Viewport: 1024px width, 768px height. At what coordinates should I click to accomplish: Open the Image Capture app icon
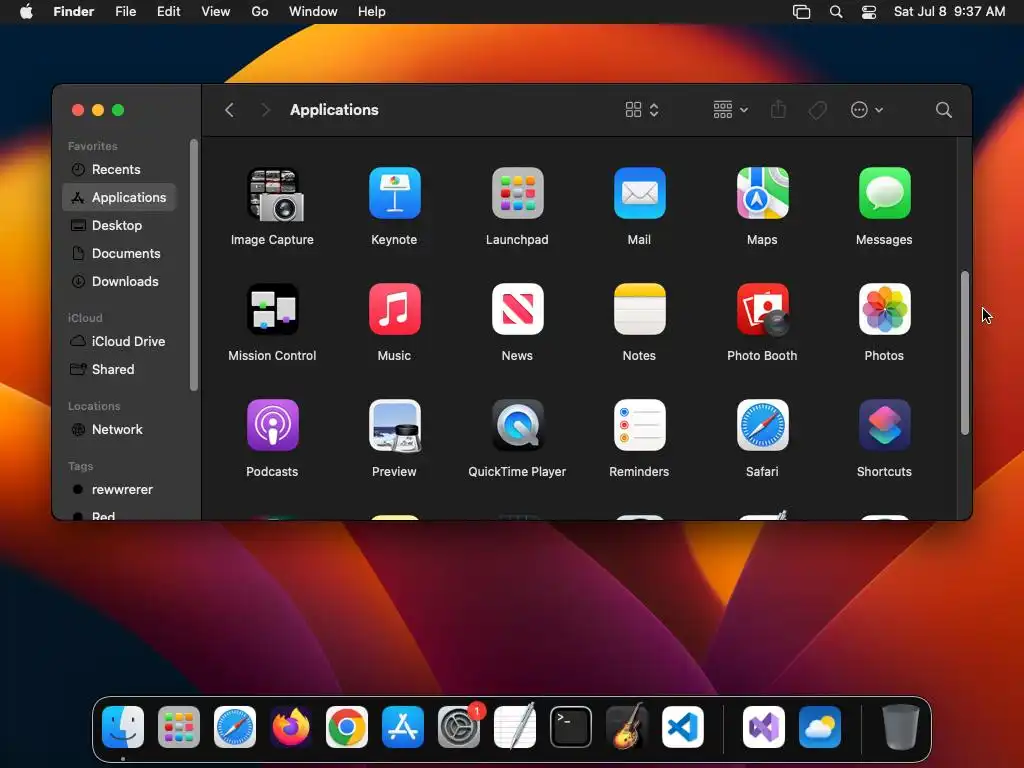pos(272,194)
